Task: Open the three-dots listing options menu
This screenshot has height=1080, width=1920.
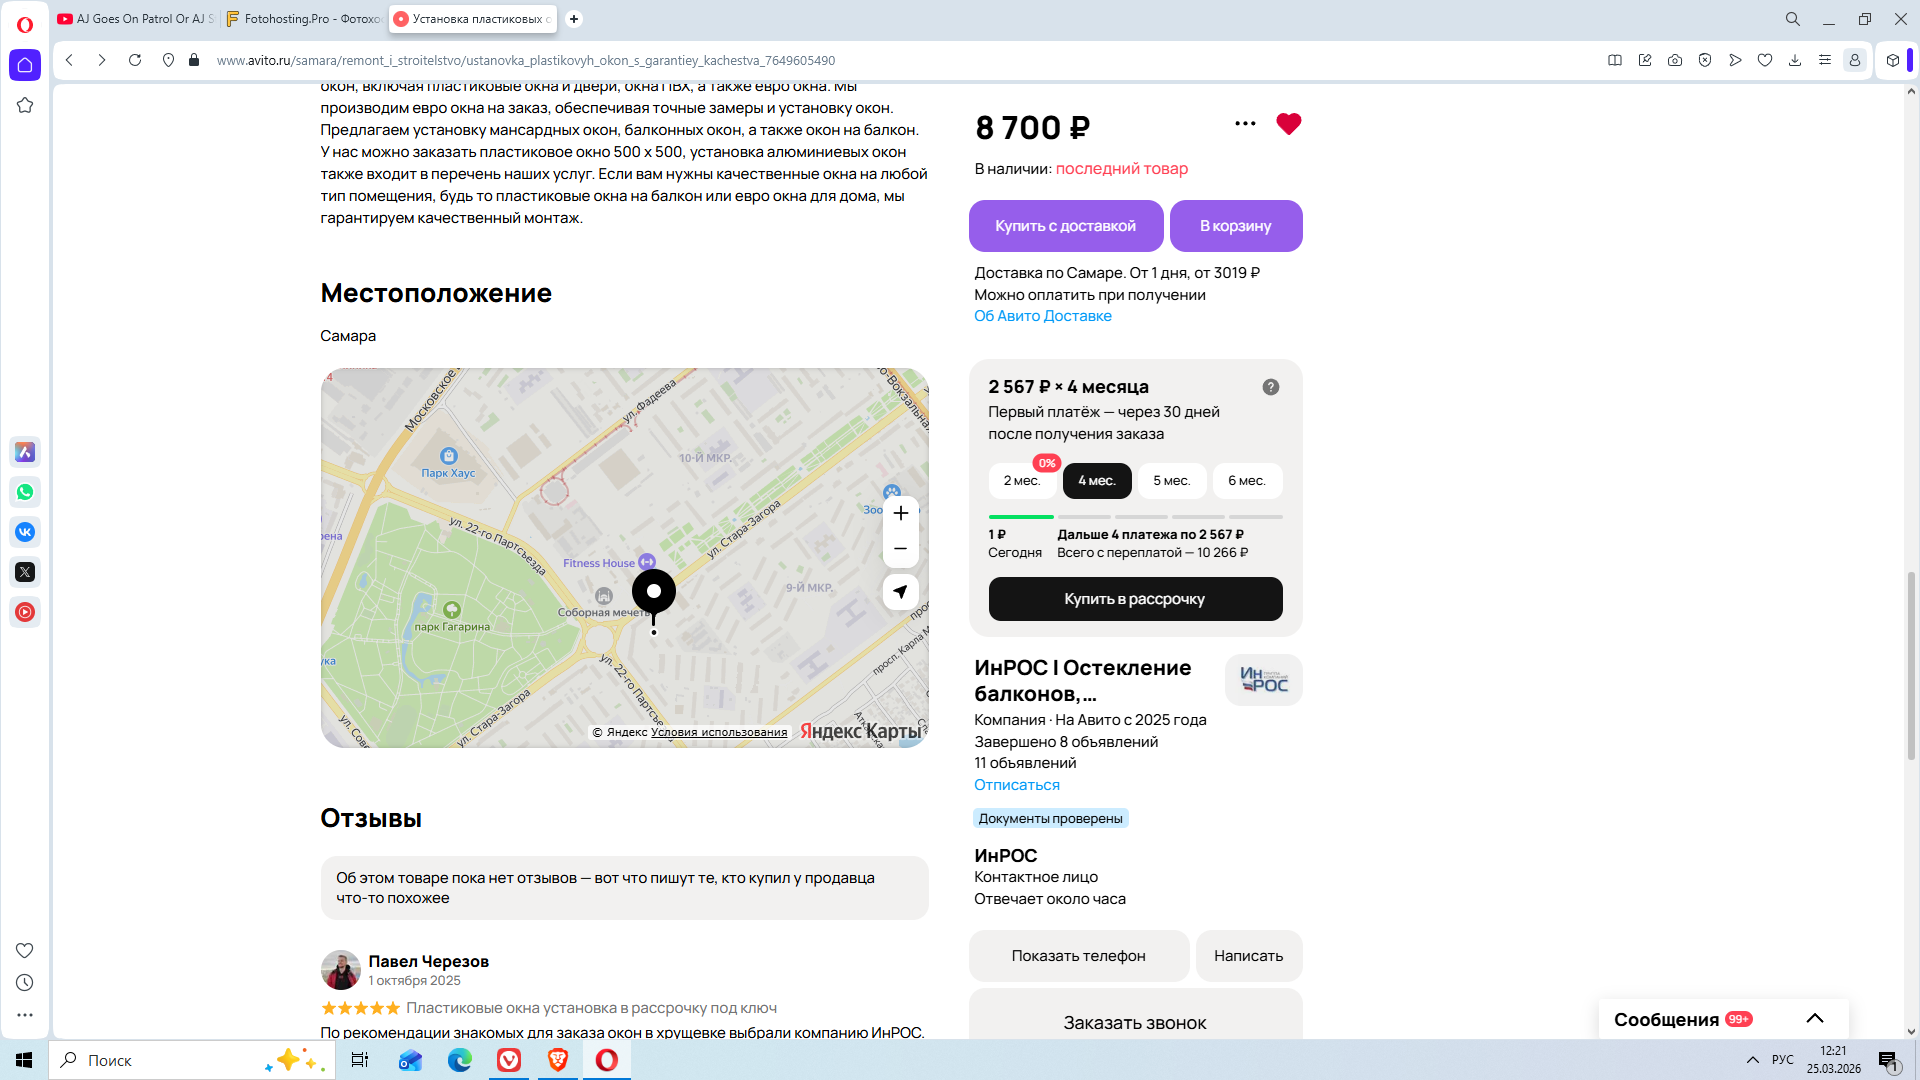Action: tap(1245, 124)
